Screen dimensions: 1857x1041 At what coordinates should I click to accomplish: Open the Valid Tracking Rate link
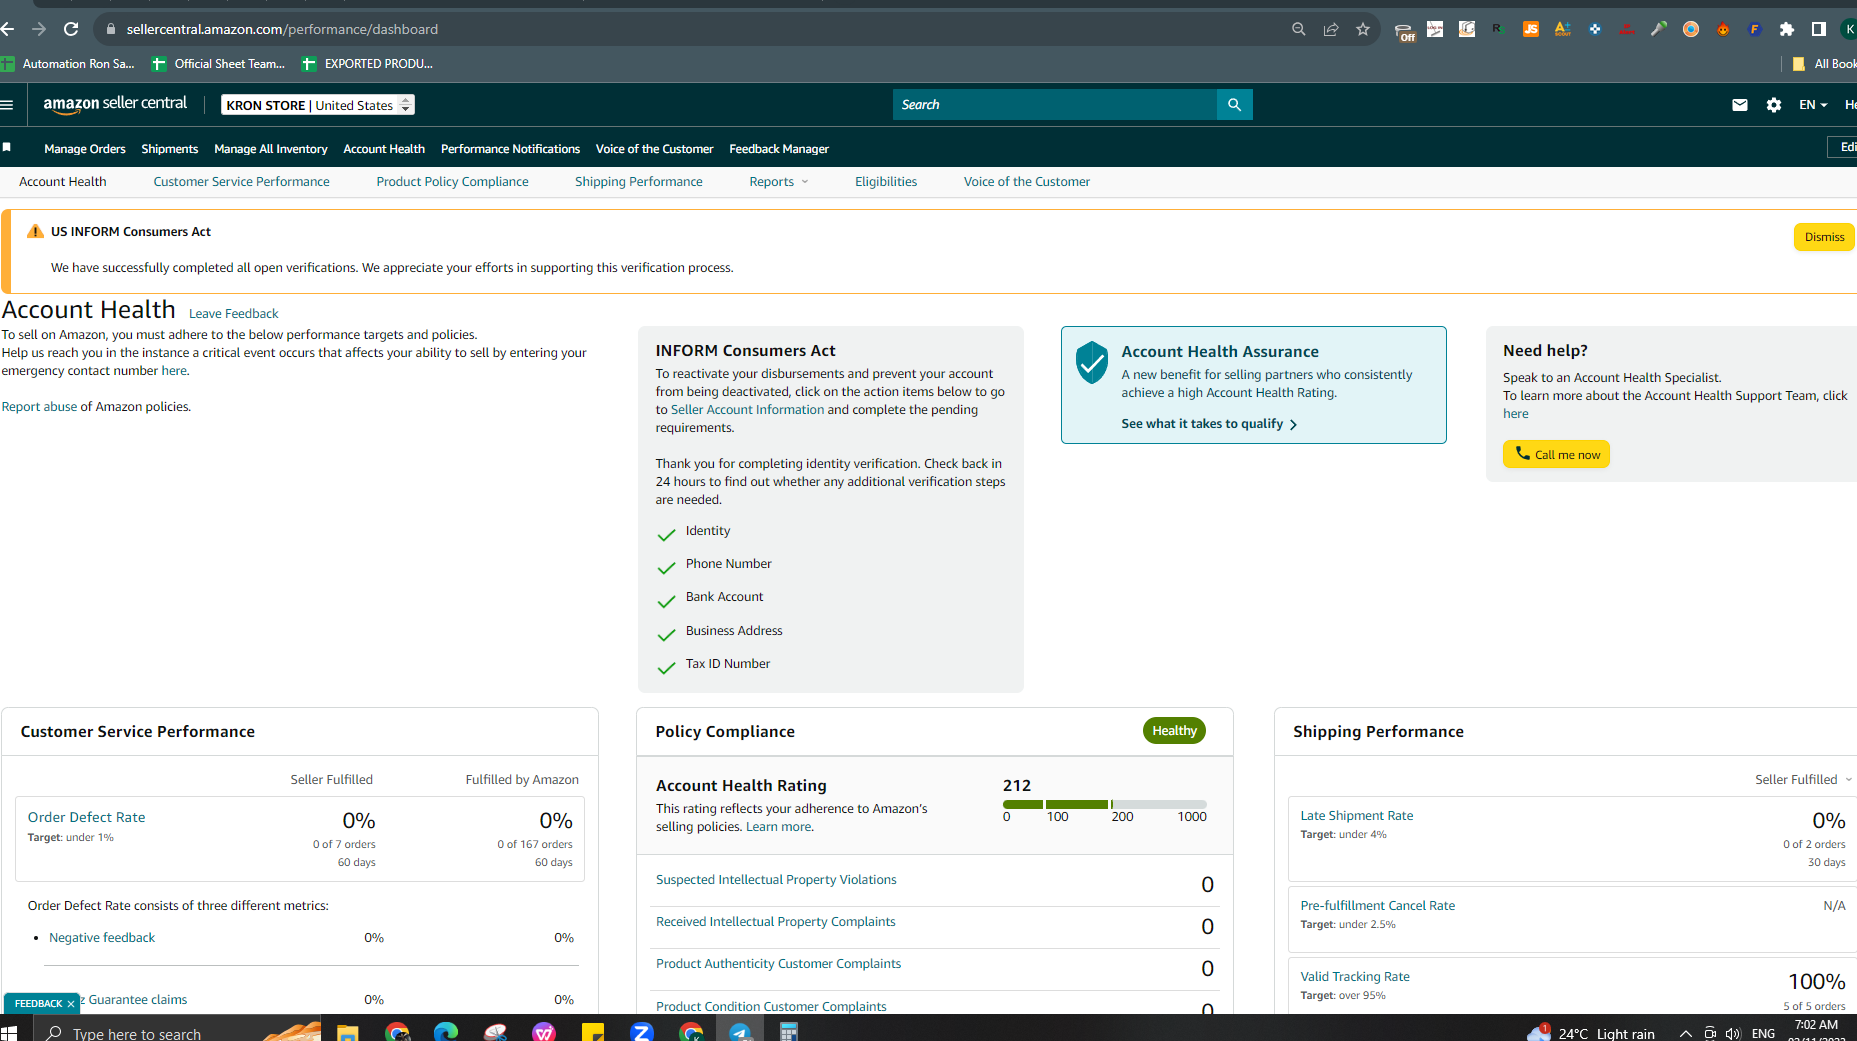click(1354, 977)
